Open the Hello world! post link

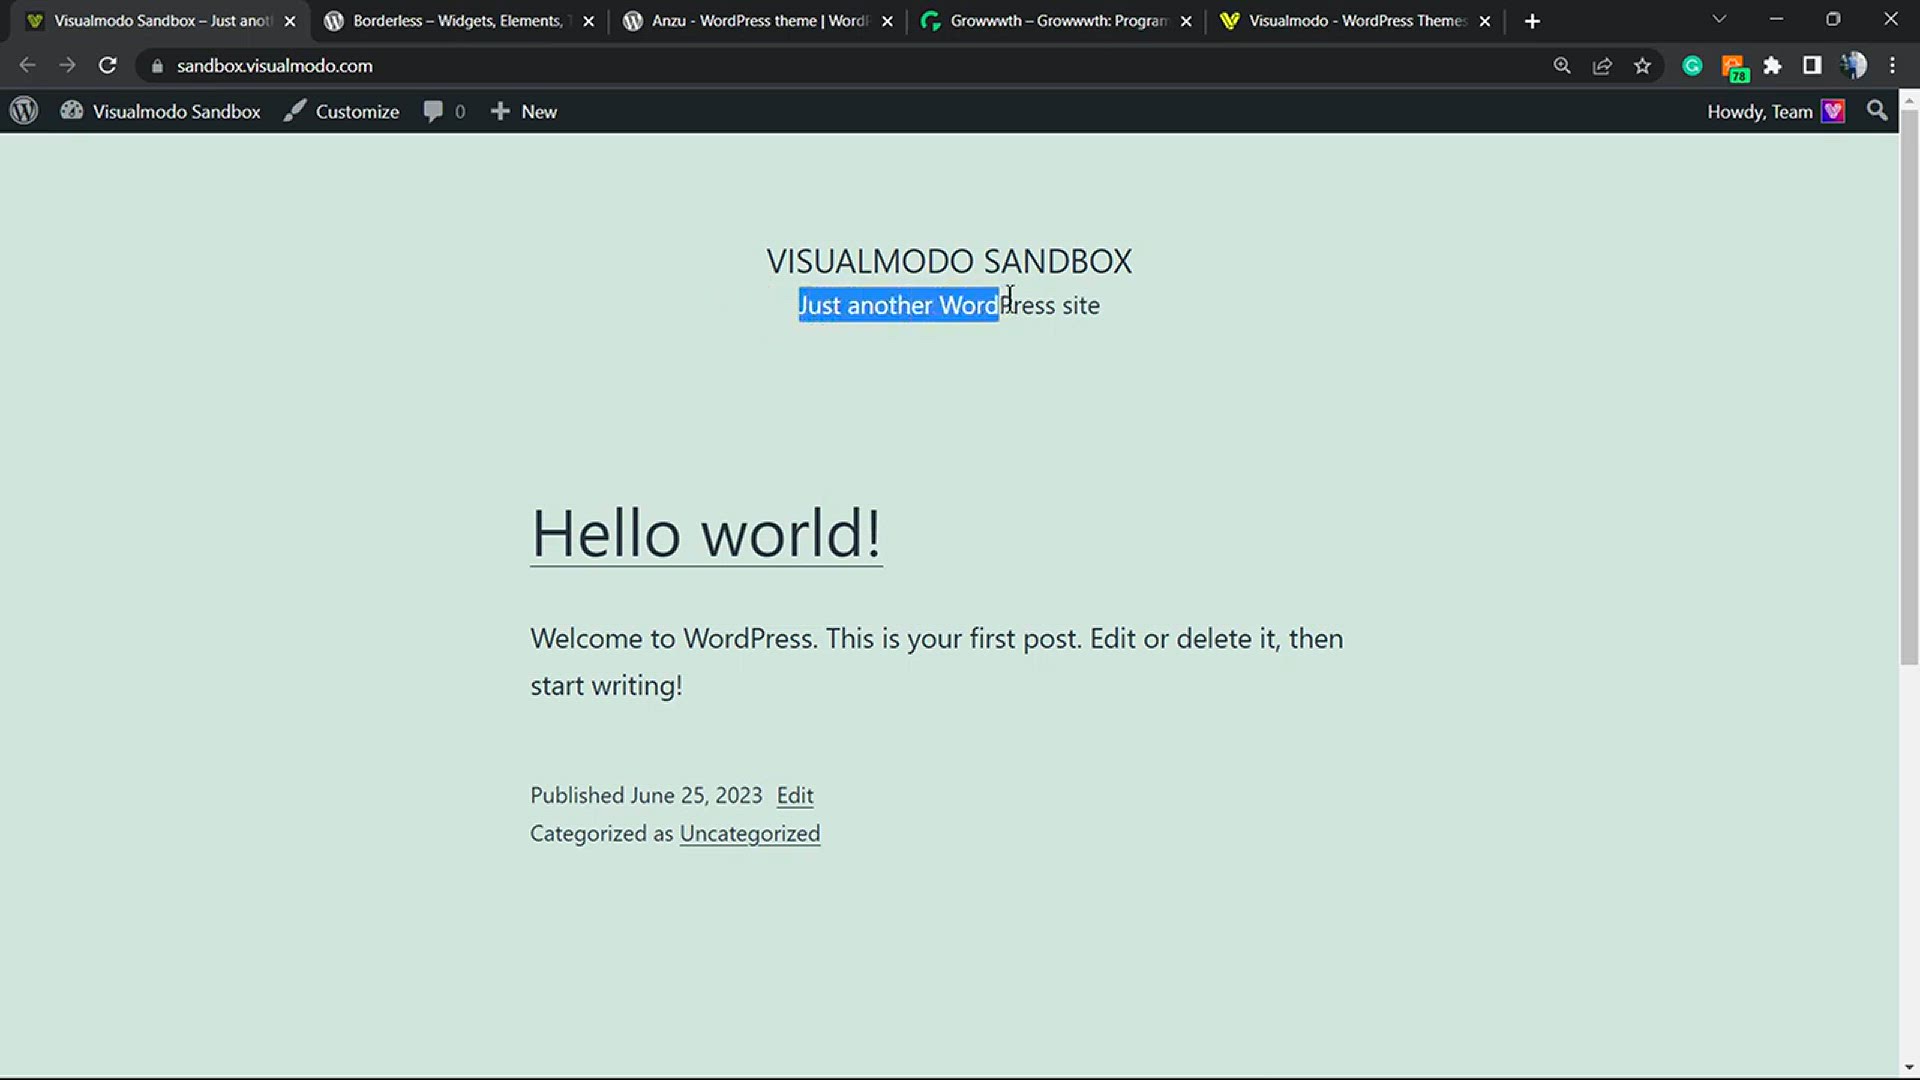706,533
